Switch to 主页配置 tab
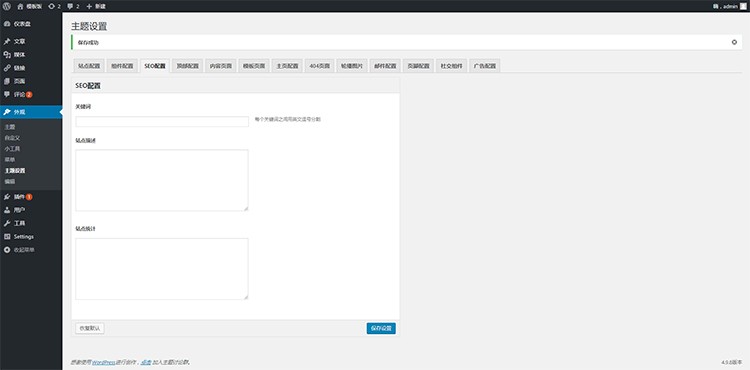This screenshot has height=370, width=750. point(287,66)
